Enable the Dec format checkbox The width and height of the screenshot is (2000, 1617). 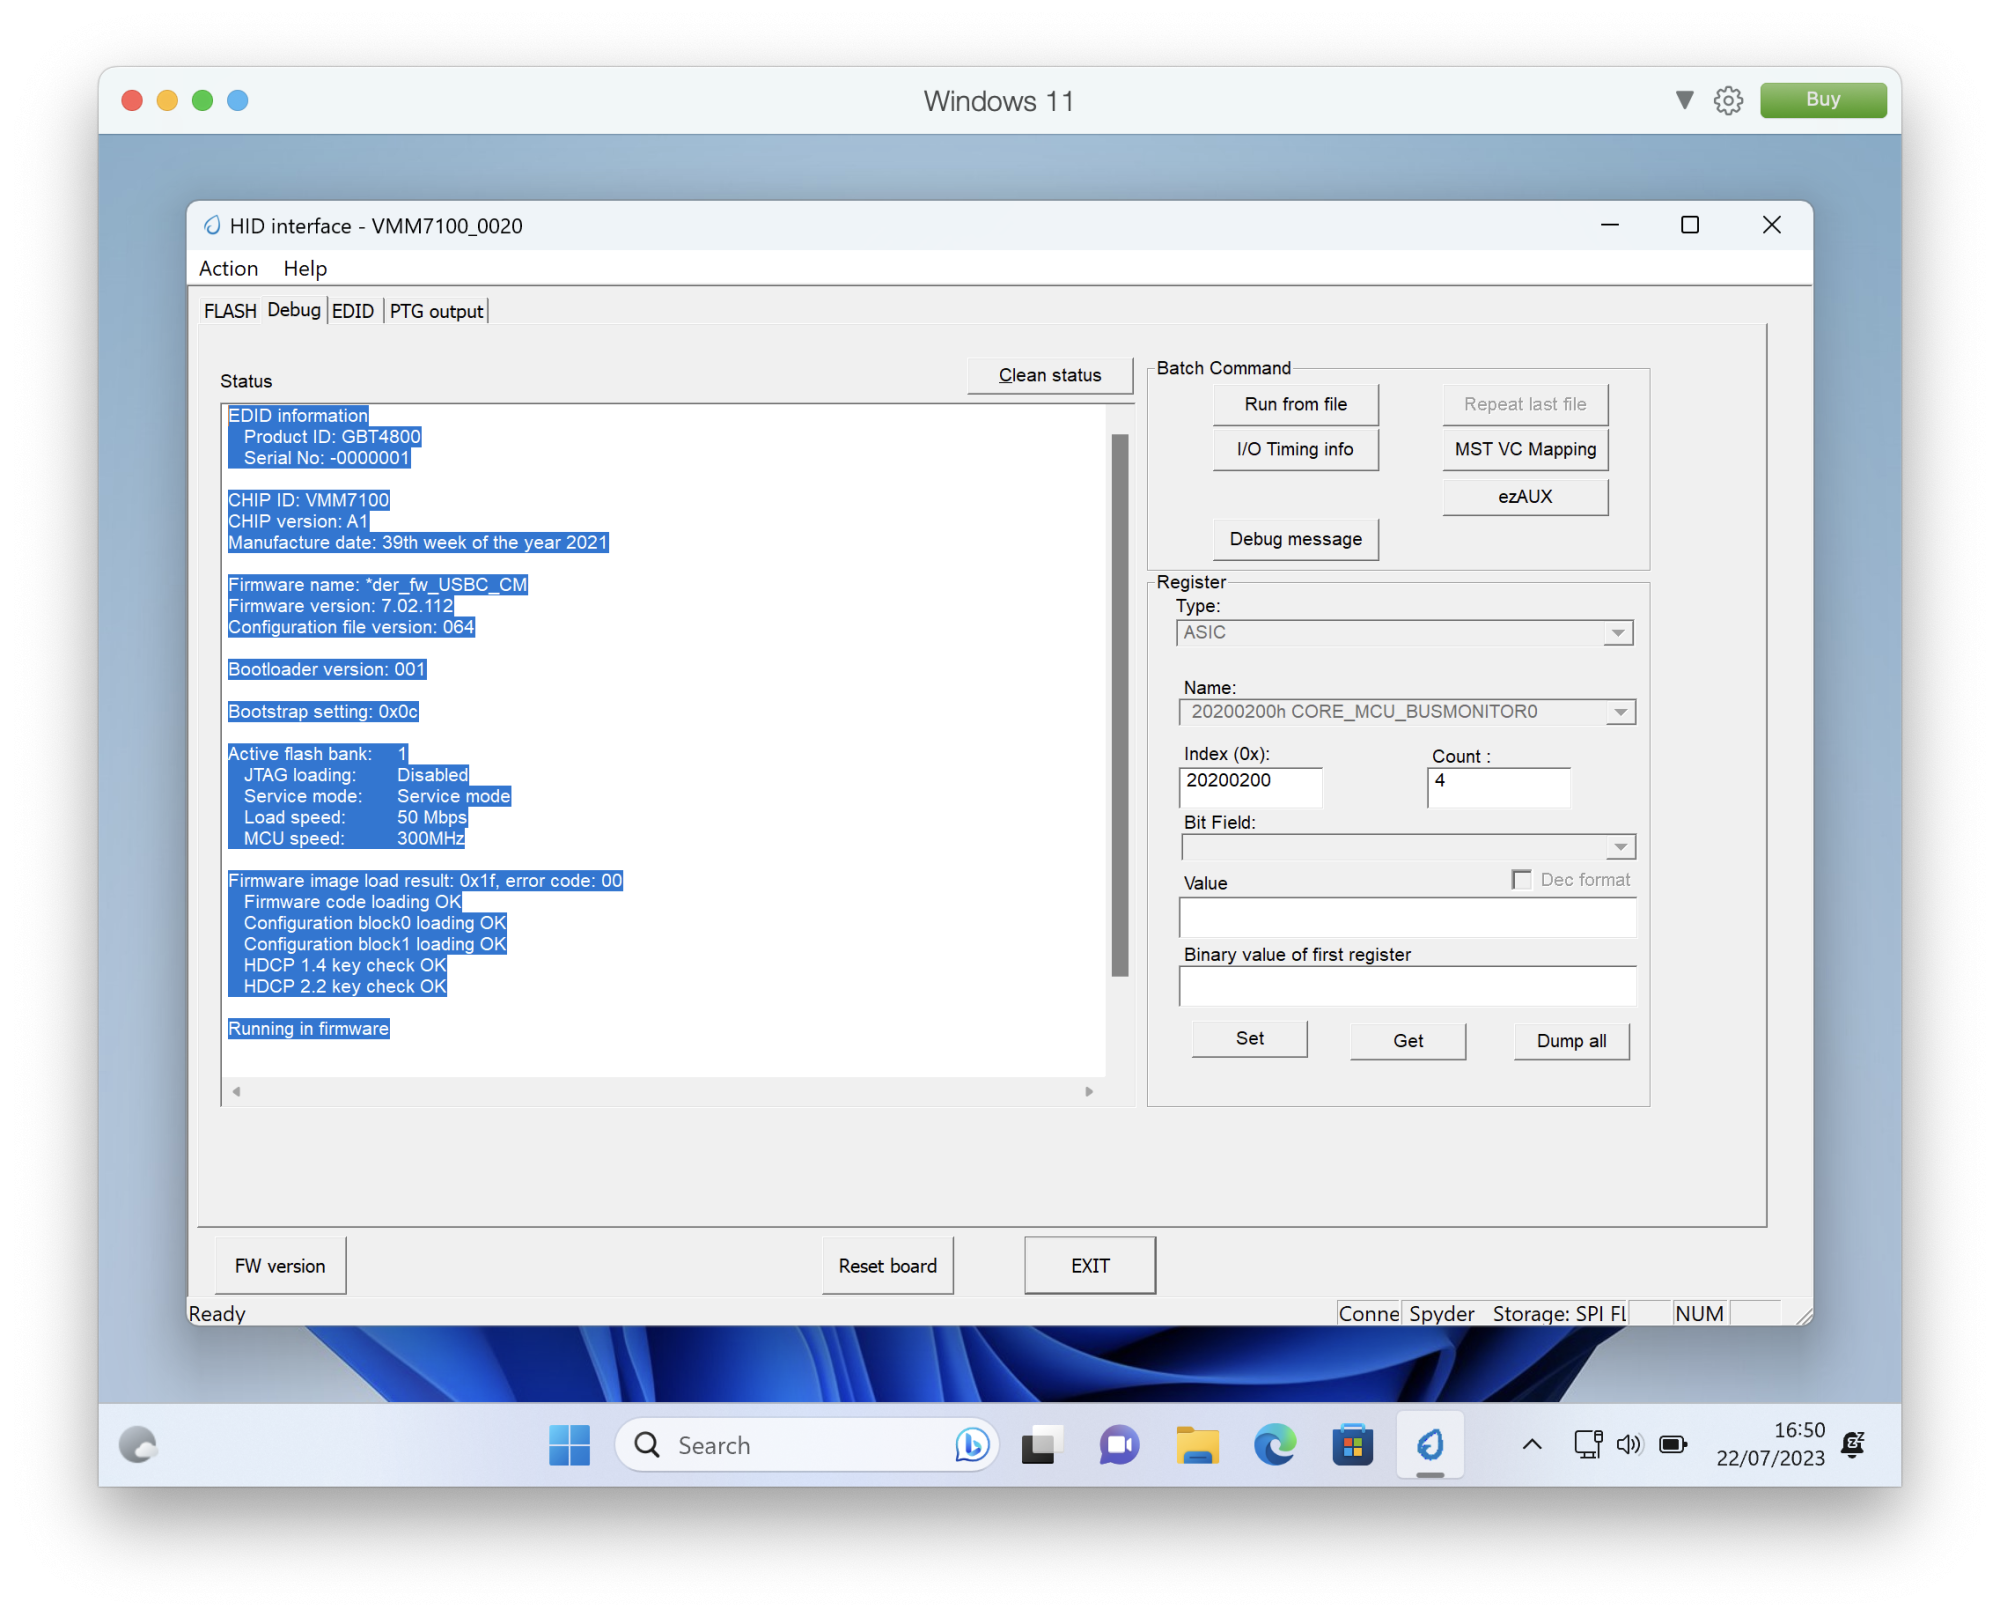click(1521, 879)
